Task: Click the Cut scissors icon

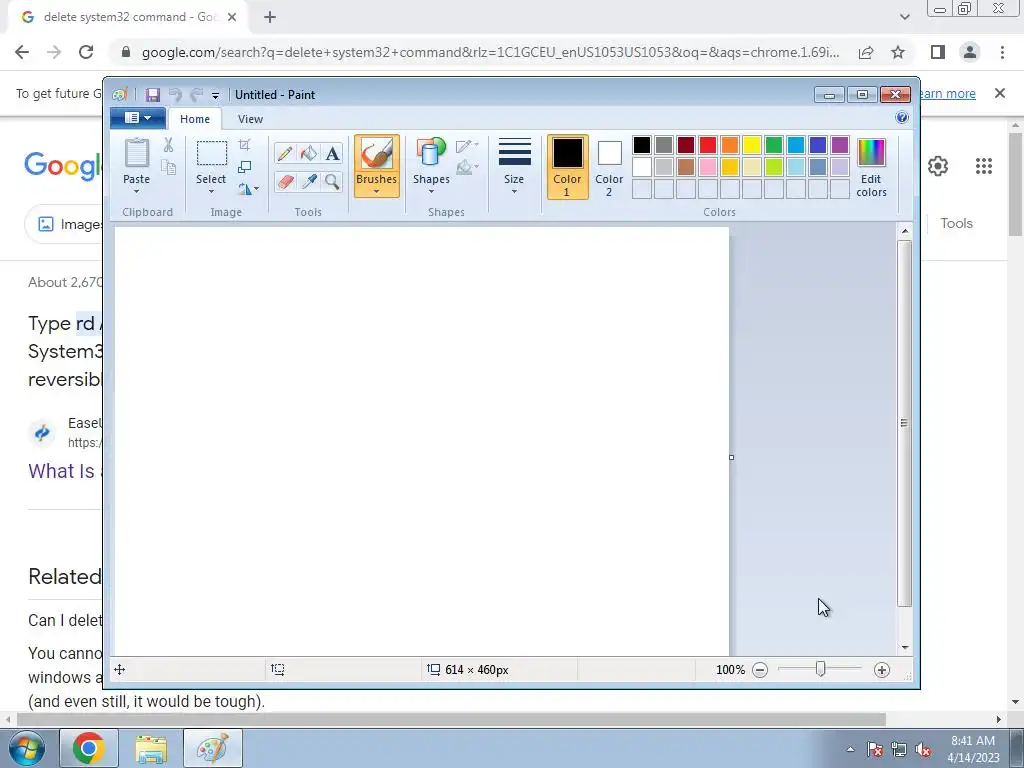Action: coord(168,145)
